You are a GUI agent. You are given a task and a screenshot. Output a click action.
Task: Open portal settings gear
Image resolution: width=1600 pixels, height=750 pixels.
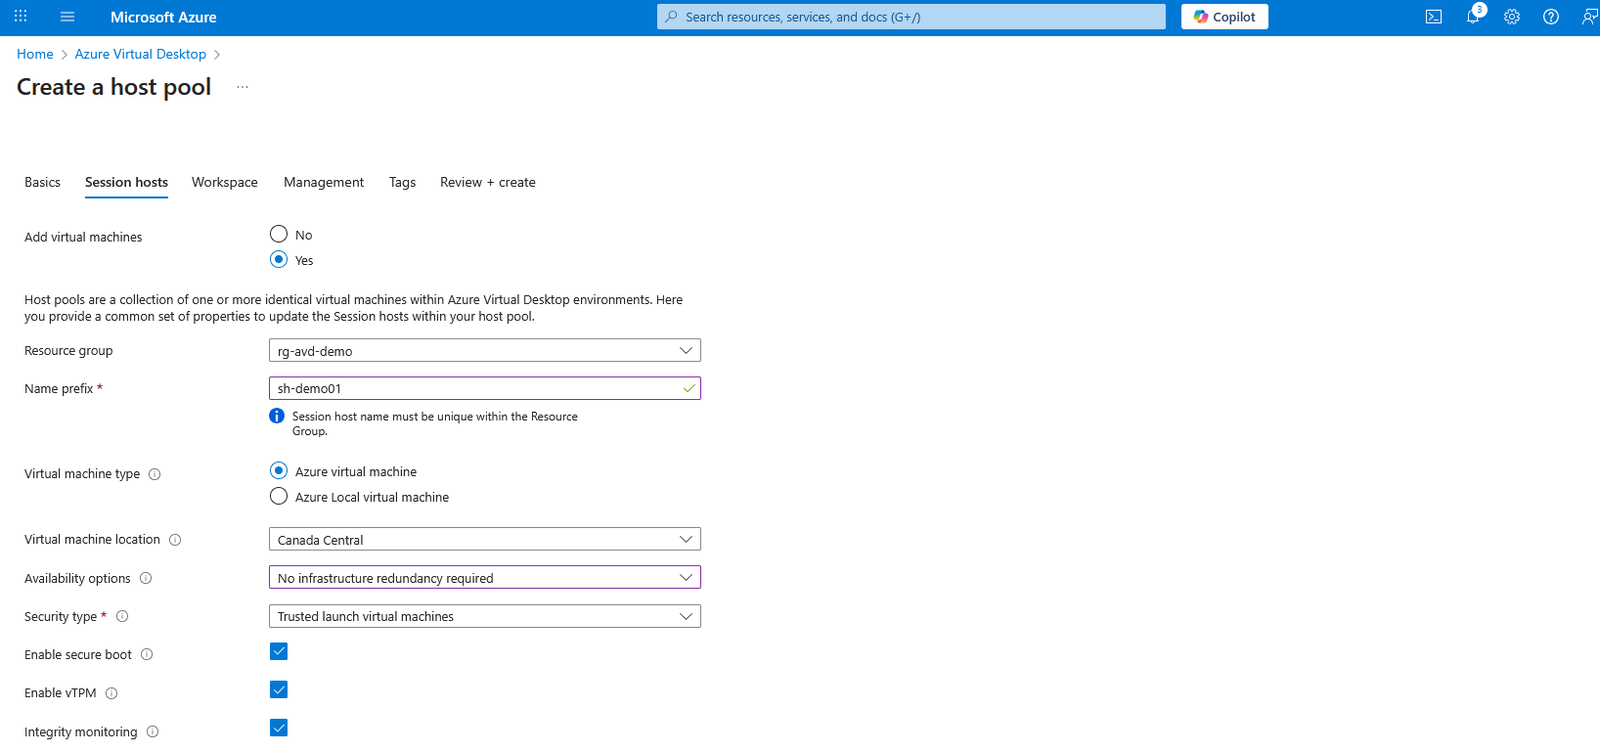click(1511, 17)
